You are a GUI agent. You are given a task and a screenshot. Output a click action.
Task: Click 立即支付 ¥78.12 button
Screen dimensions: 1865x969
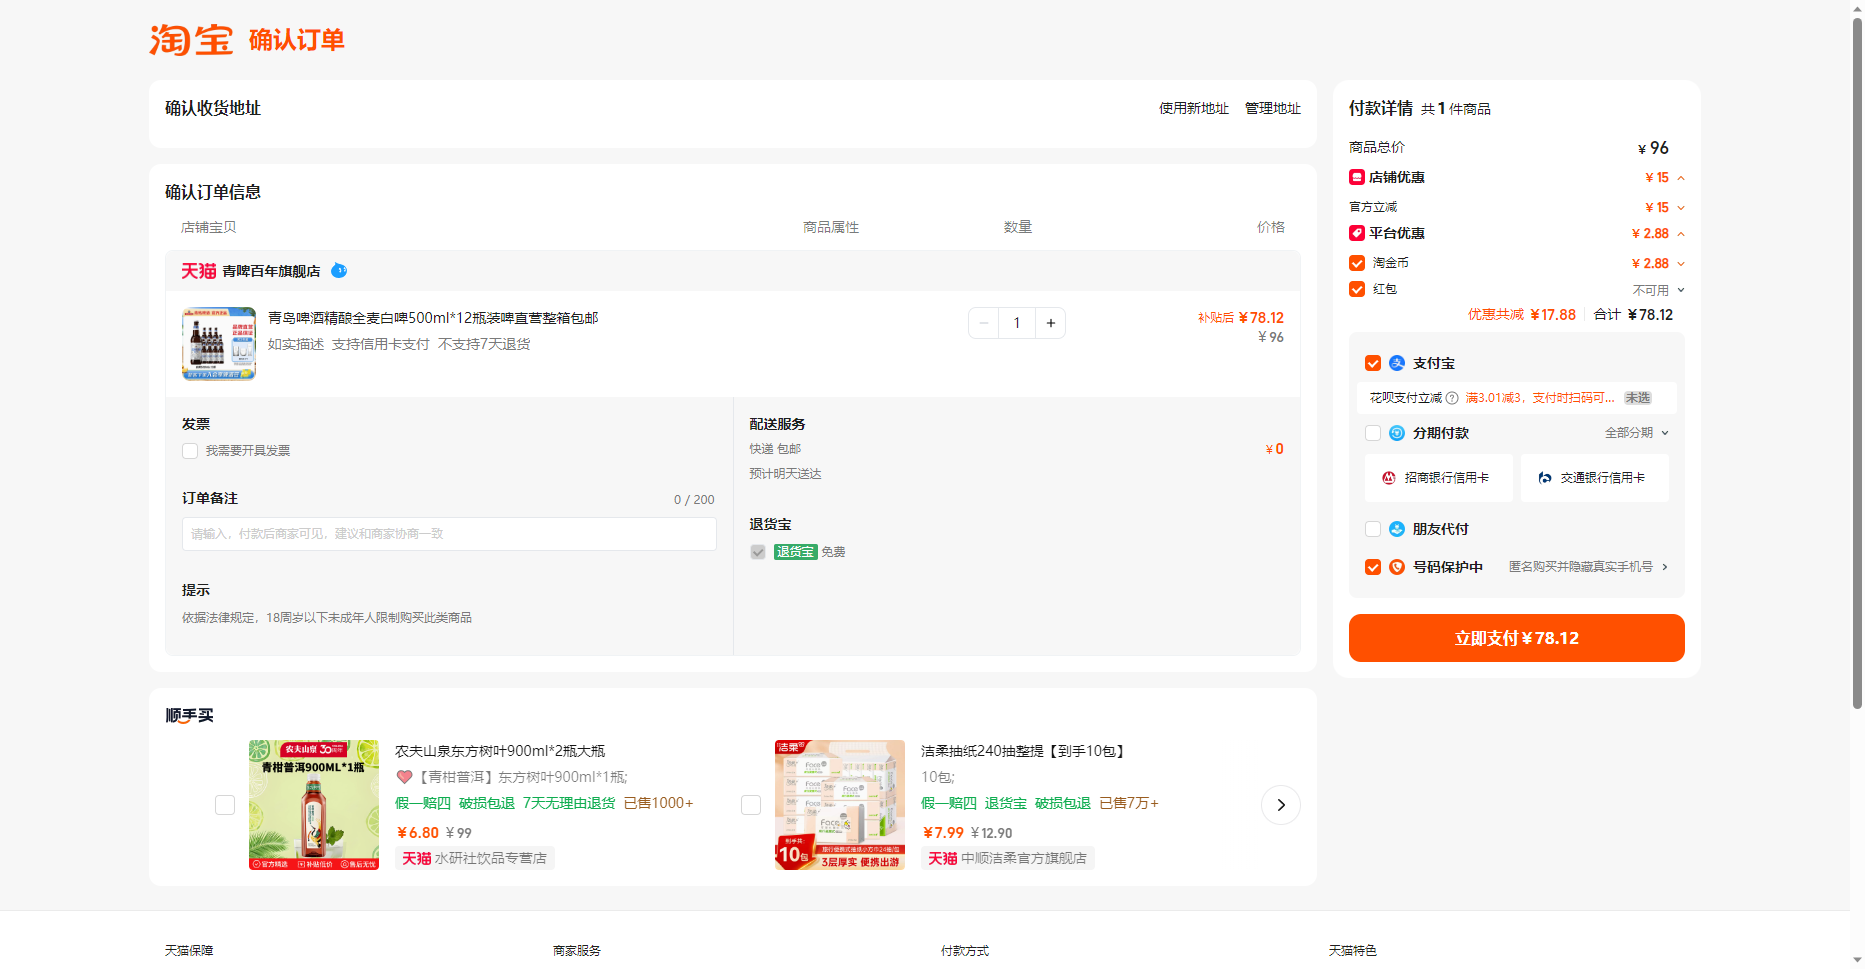click(x=1516, y=638)
